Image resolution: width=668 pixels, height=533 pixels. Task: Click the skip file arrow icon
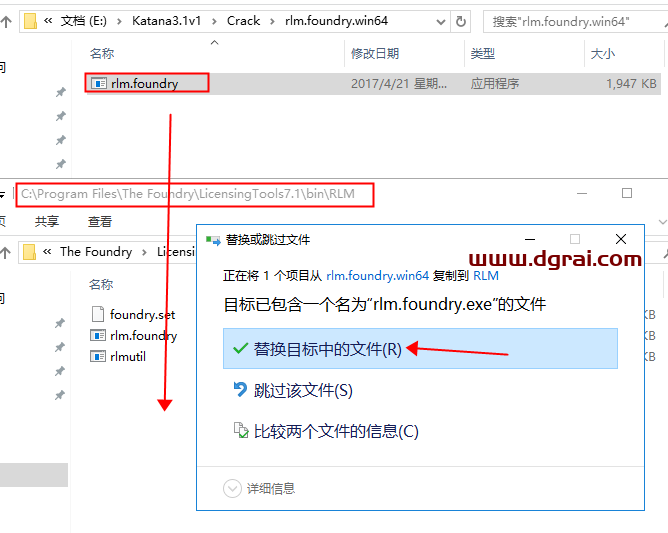(x=239, y=390)
